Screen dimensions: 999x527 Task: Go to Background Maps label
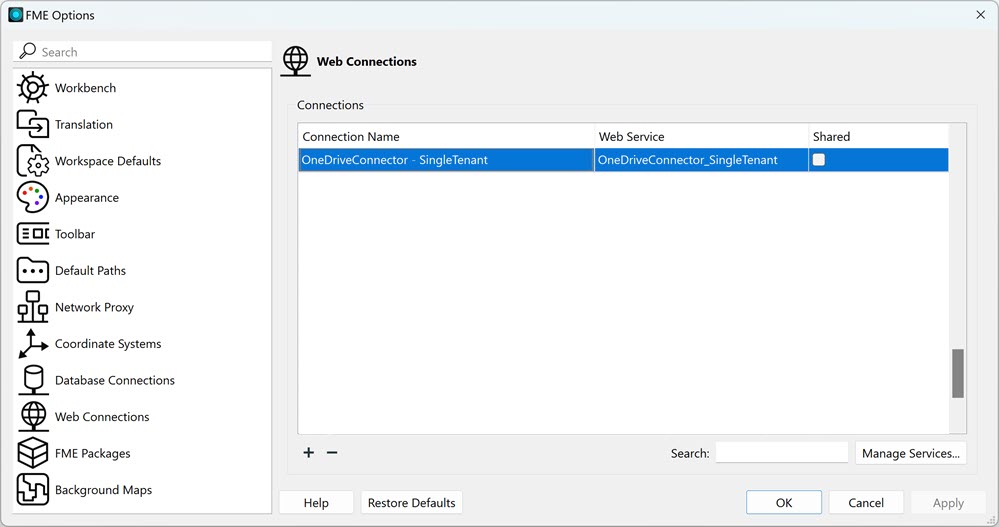point(103,490)
